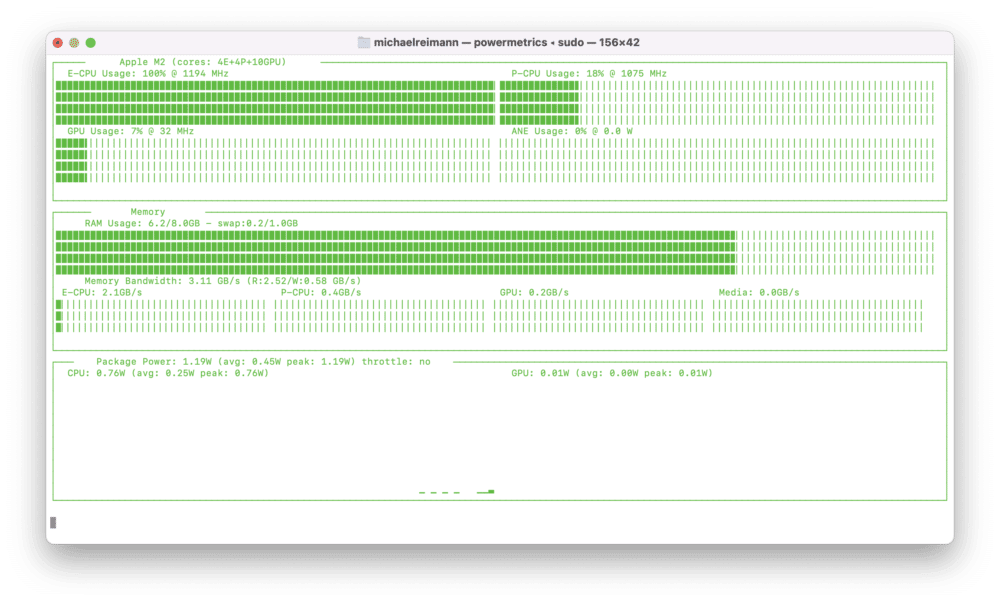This screenshot has height=605, width=1000.
Task: Click the GPU usage bar gauge
Action: [x=272, y=161]
